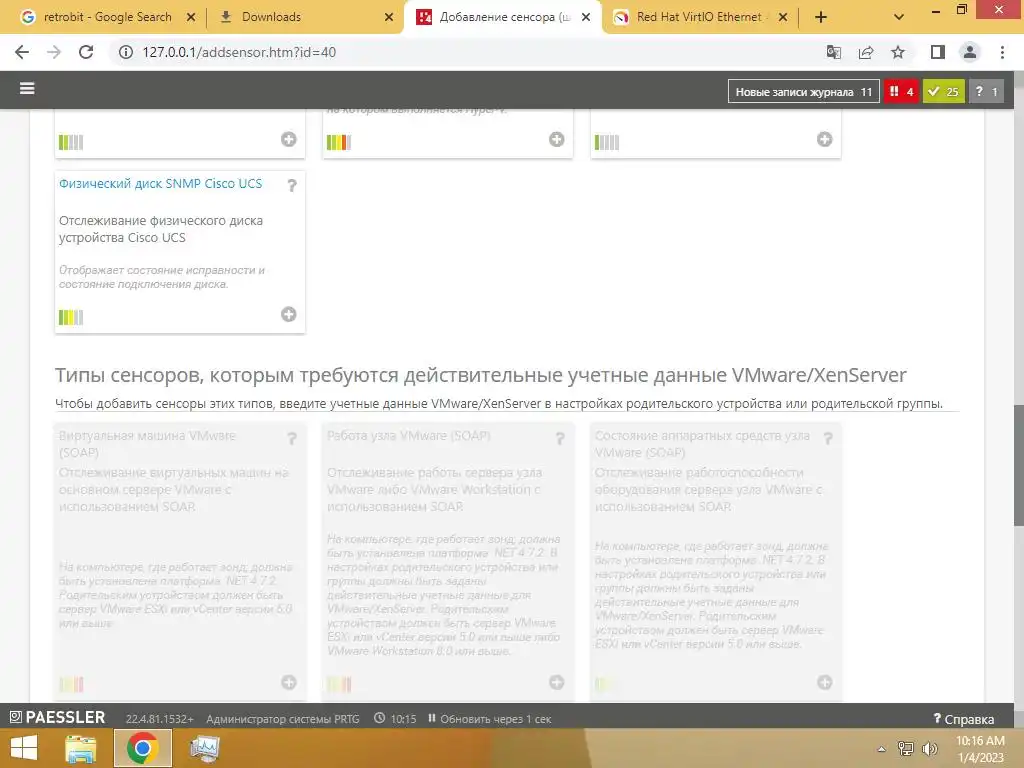Show the 4 red alarm sensors
Image resolution: width=1024 pixels, height=768 pixels.
(x=902, y=91)
